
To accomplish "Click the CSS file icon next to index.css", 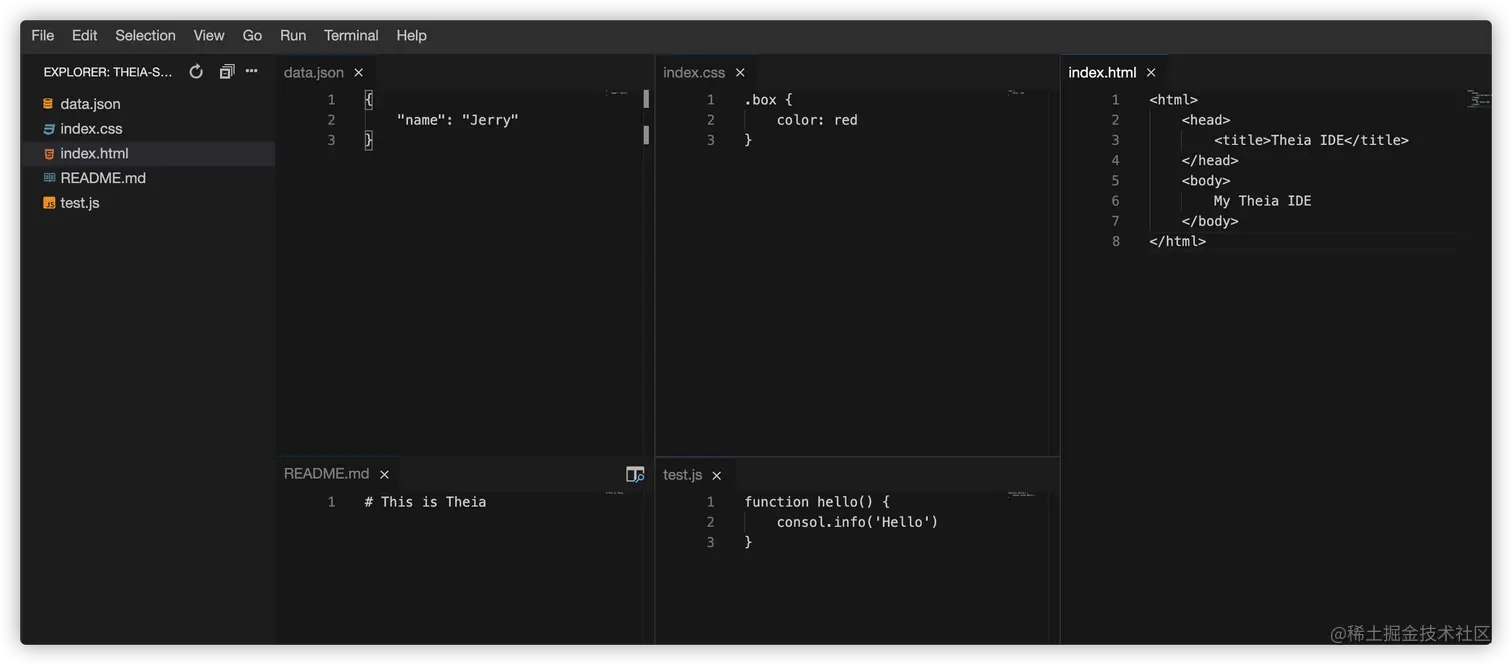I will (x=47, y=128).
